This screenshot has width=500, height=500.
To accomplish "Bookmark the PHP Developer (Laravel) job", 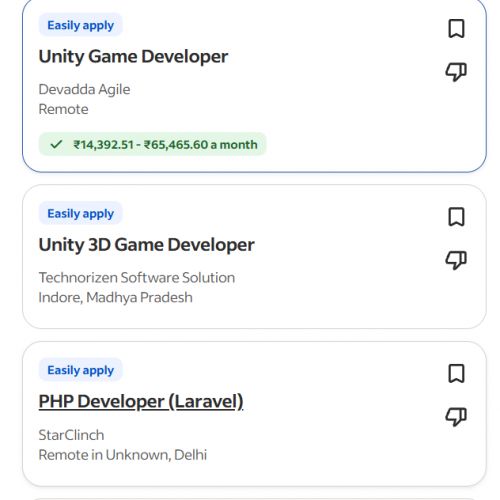I will point(456,373).
